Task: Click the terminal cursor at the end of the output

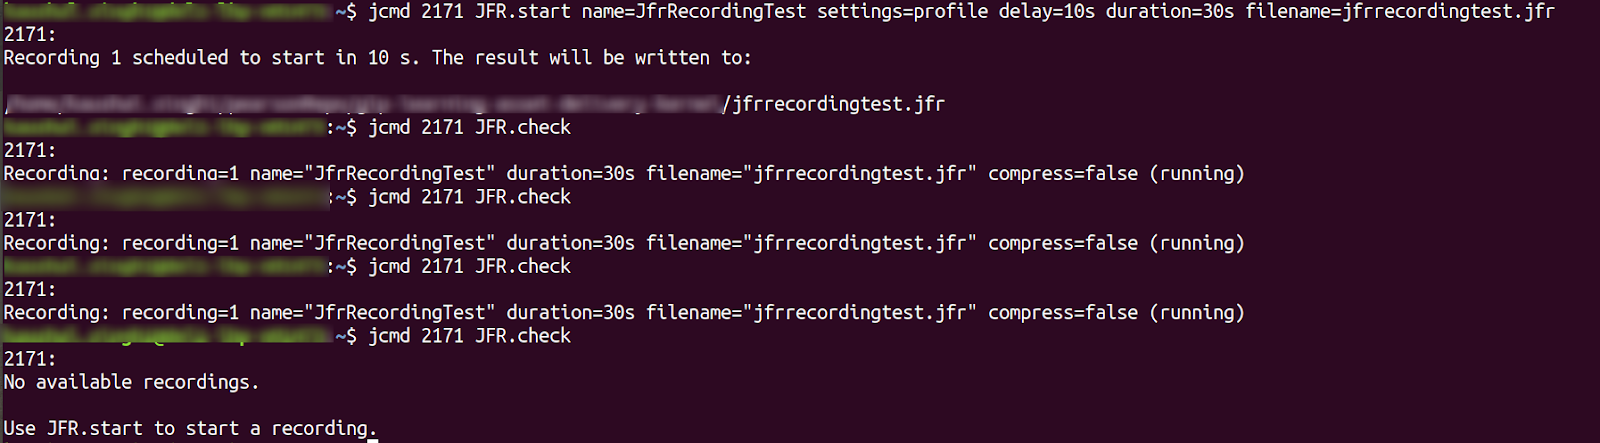Action: pos(374,430)
